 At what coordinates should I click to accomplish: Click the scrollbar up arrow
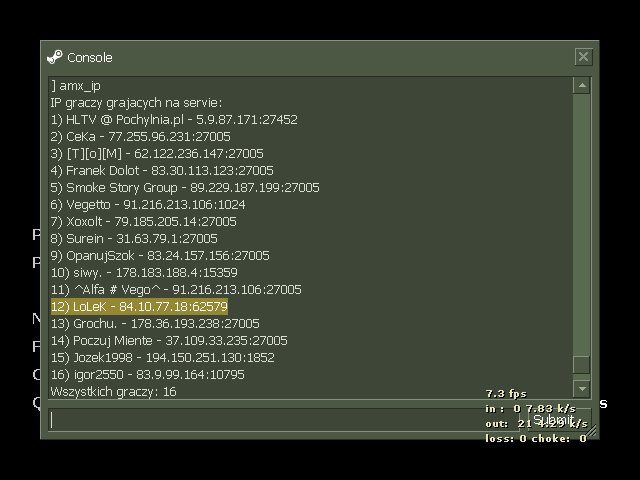point(581,86)
